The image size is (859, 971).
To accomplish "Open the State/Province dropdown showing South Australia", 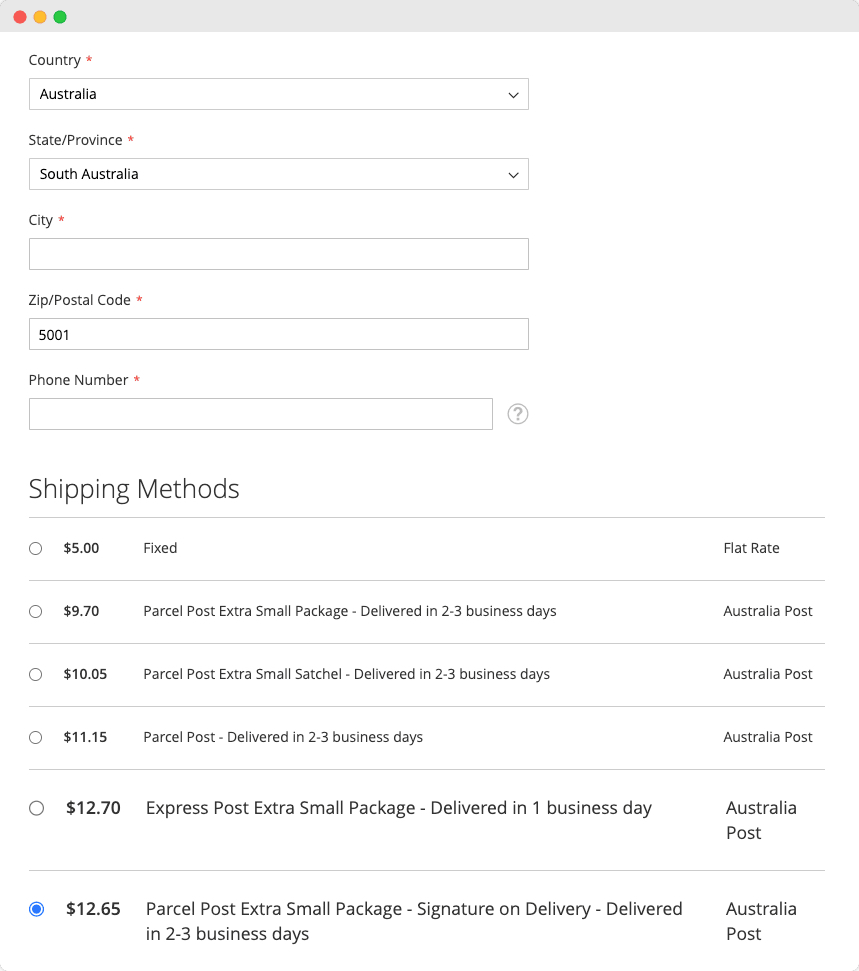I will coord(279,174).
